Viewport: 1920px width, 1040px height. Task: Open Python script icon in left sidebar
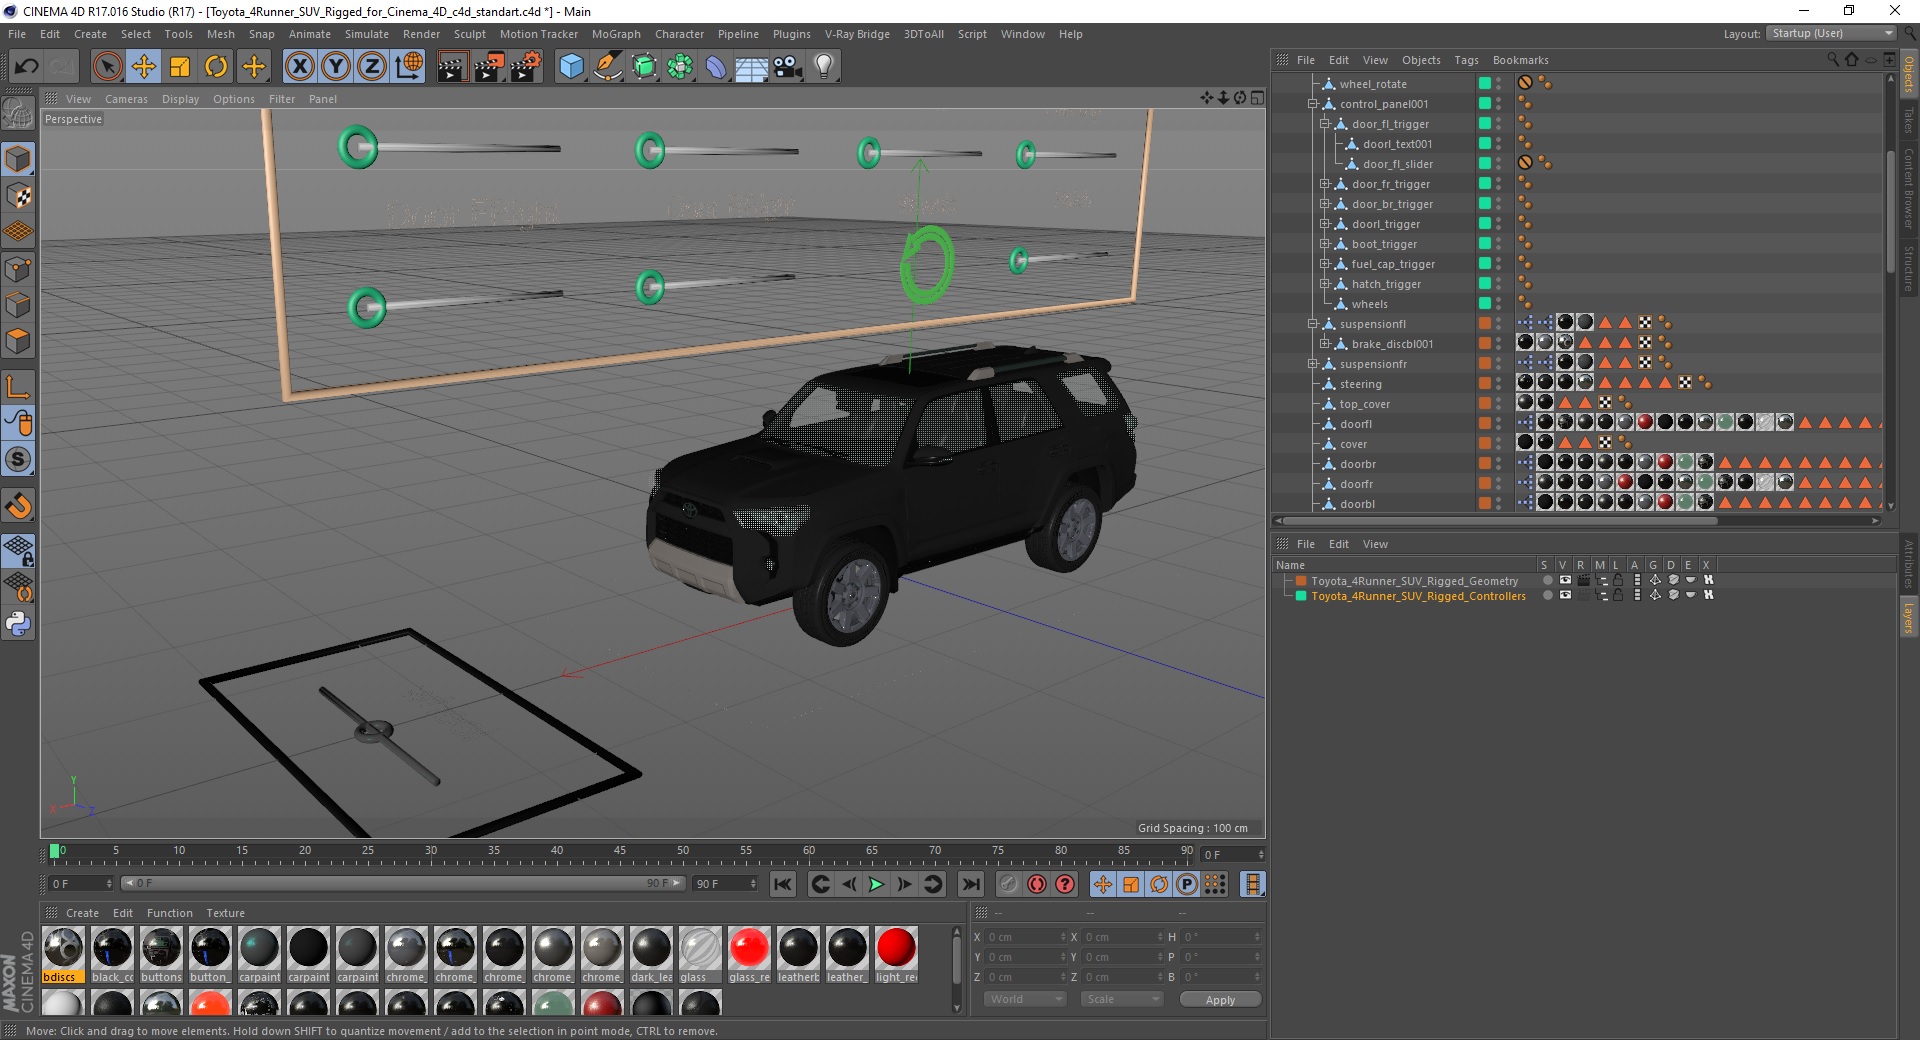pos(18,624)
